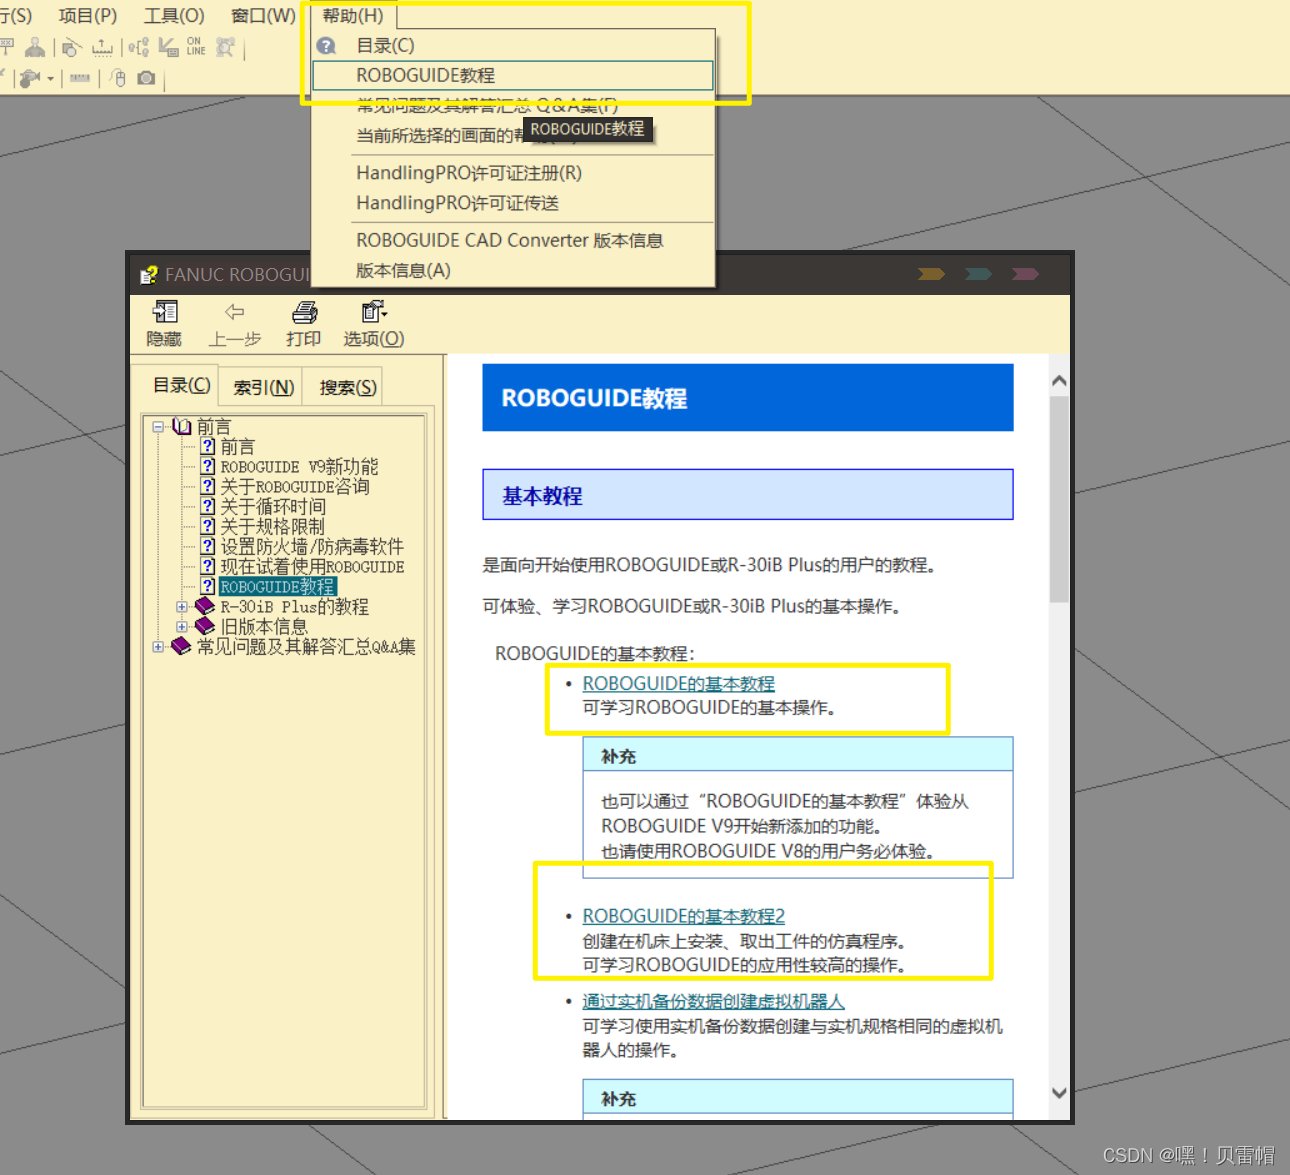Image resolution: width=1290 pixels, height=1175 pixels.
Task: Click the help window title bar icon
Action: (x=149, y=274)
